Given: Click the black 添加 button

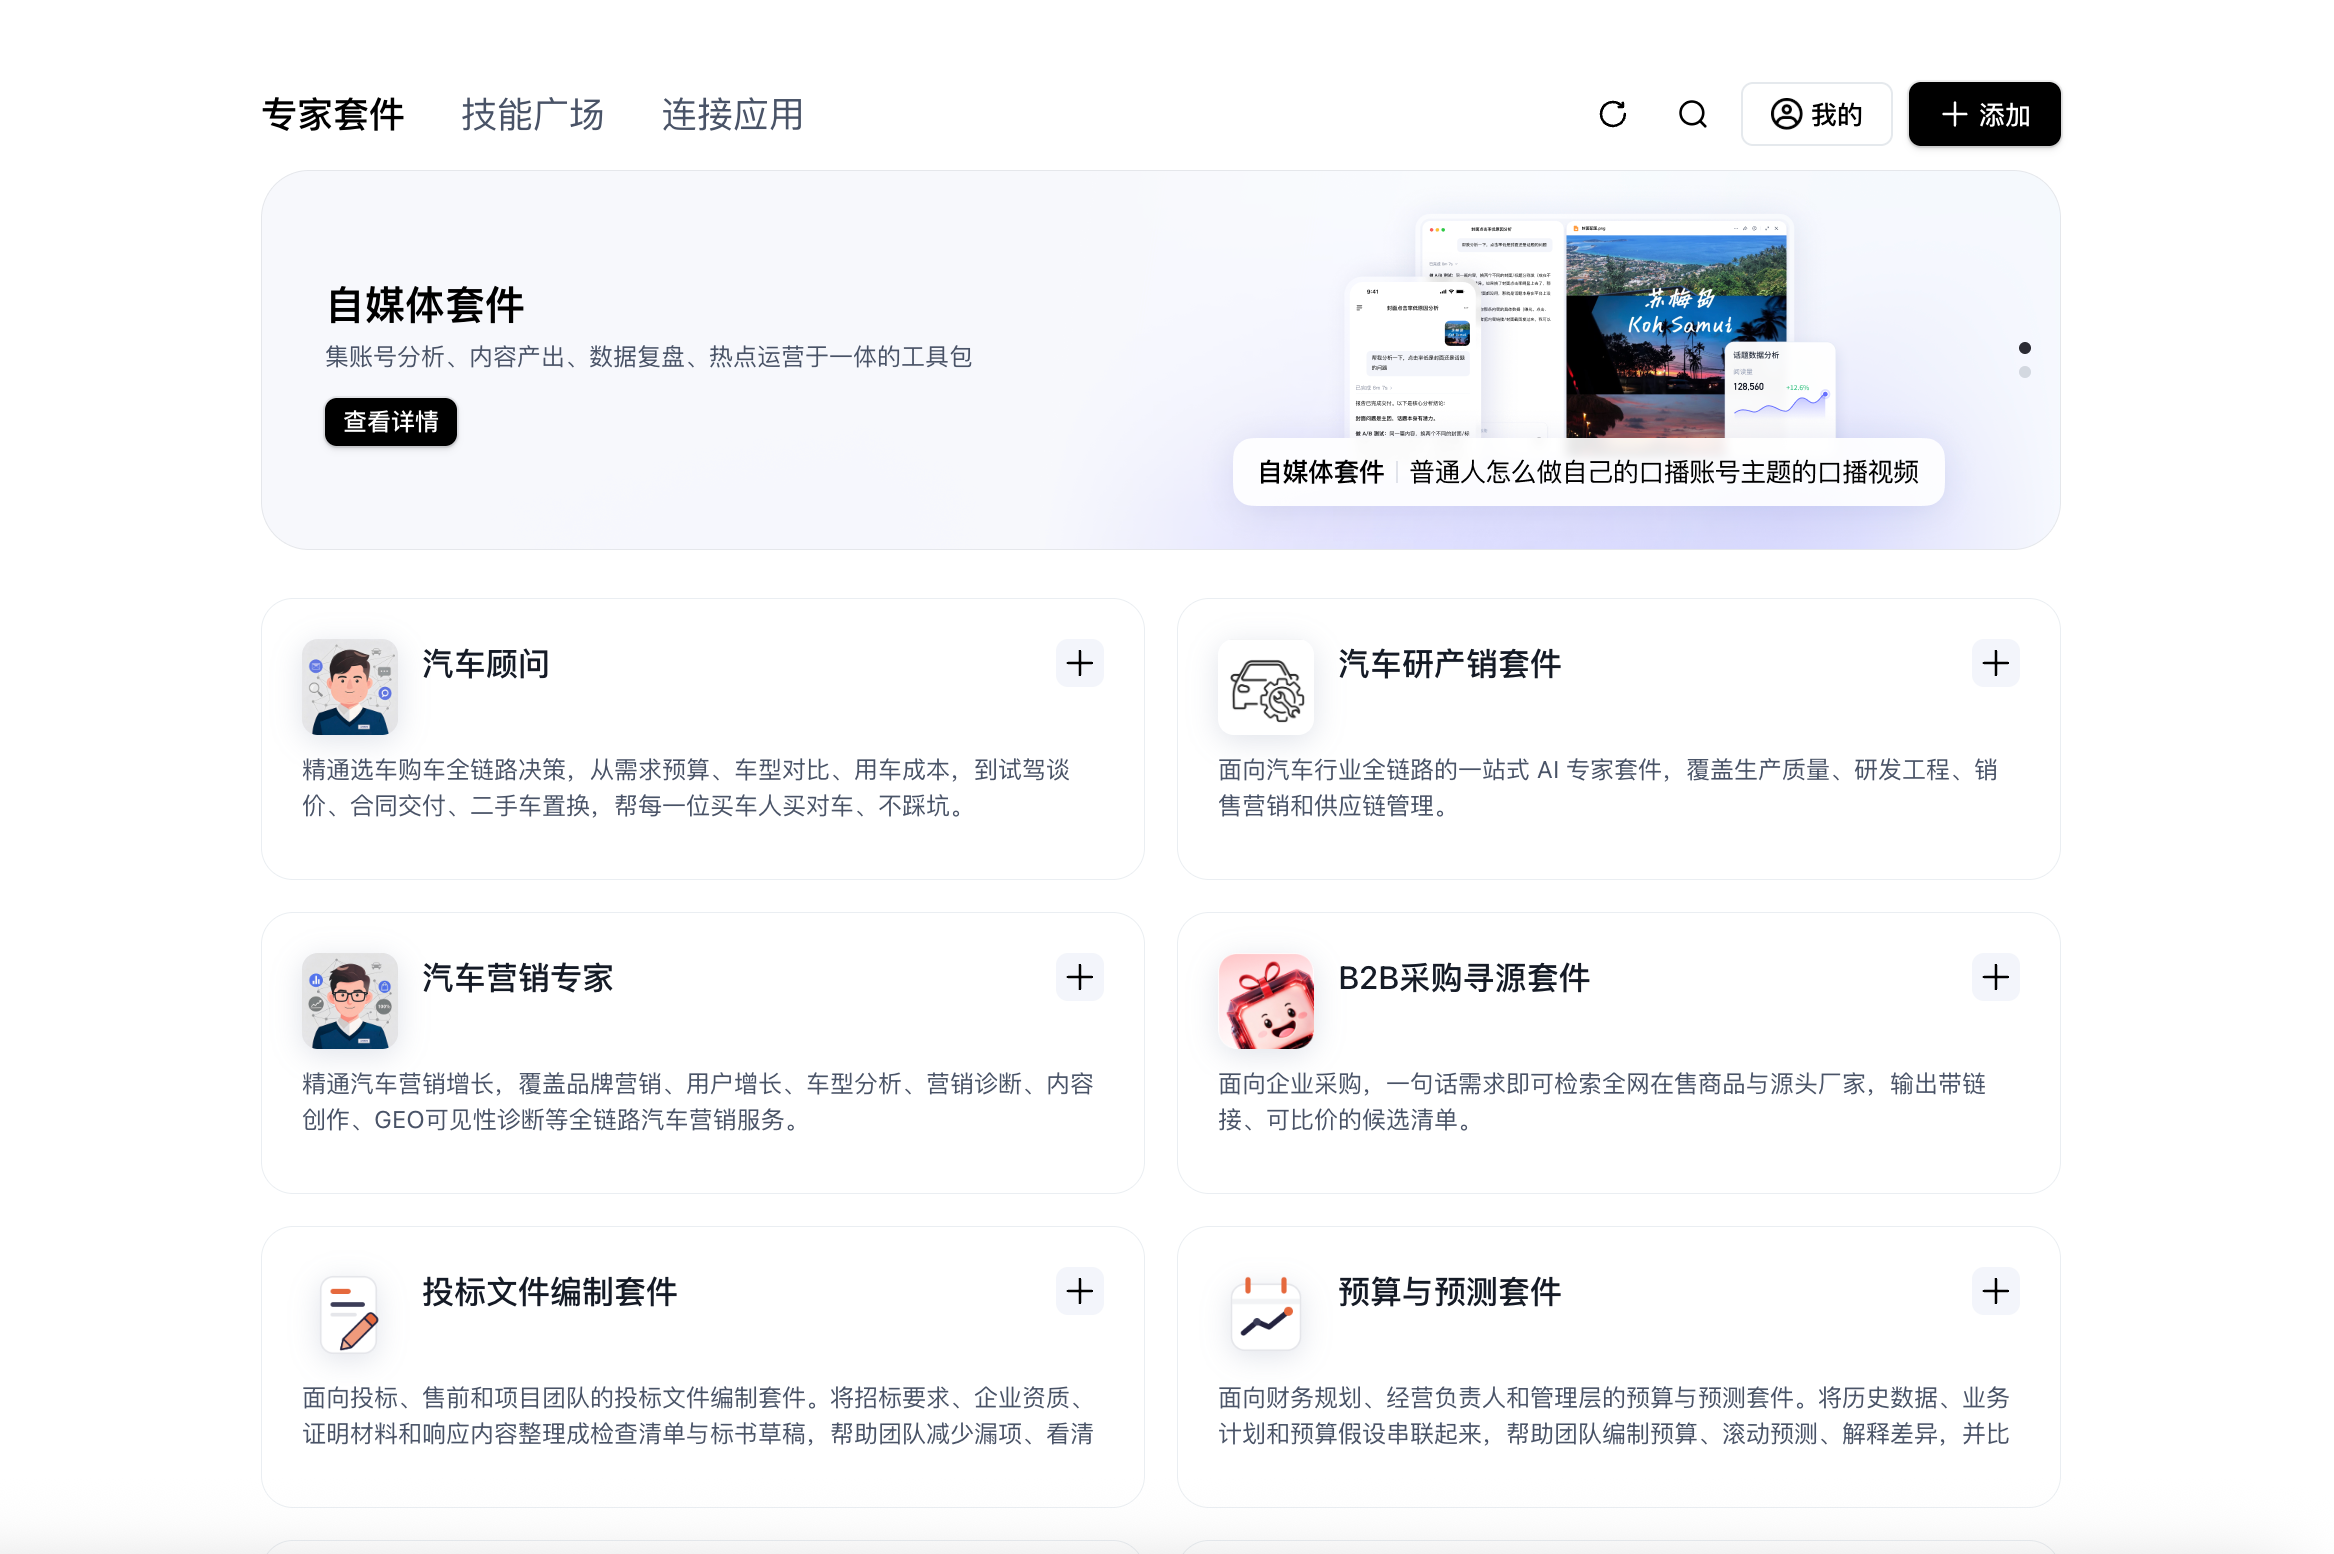Looking at the screenshot, I should 1984,114.
